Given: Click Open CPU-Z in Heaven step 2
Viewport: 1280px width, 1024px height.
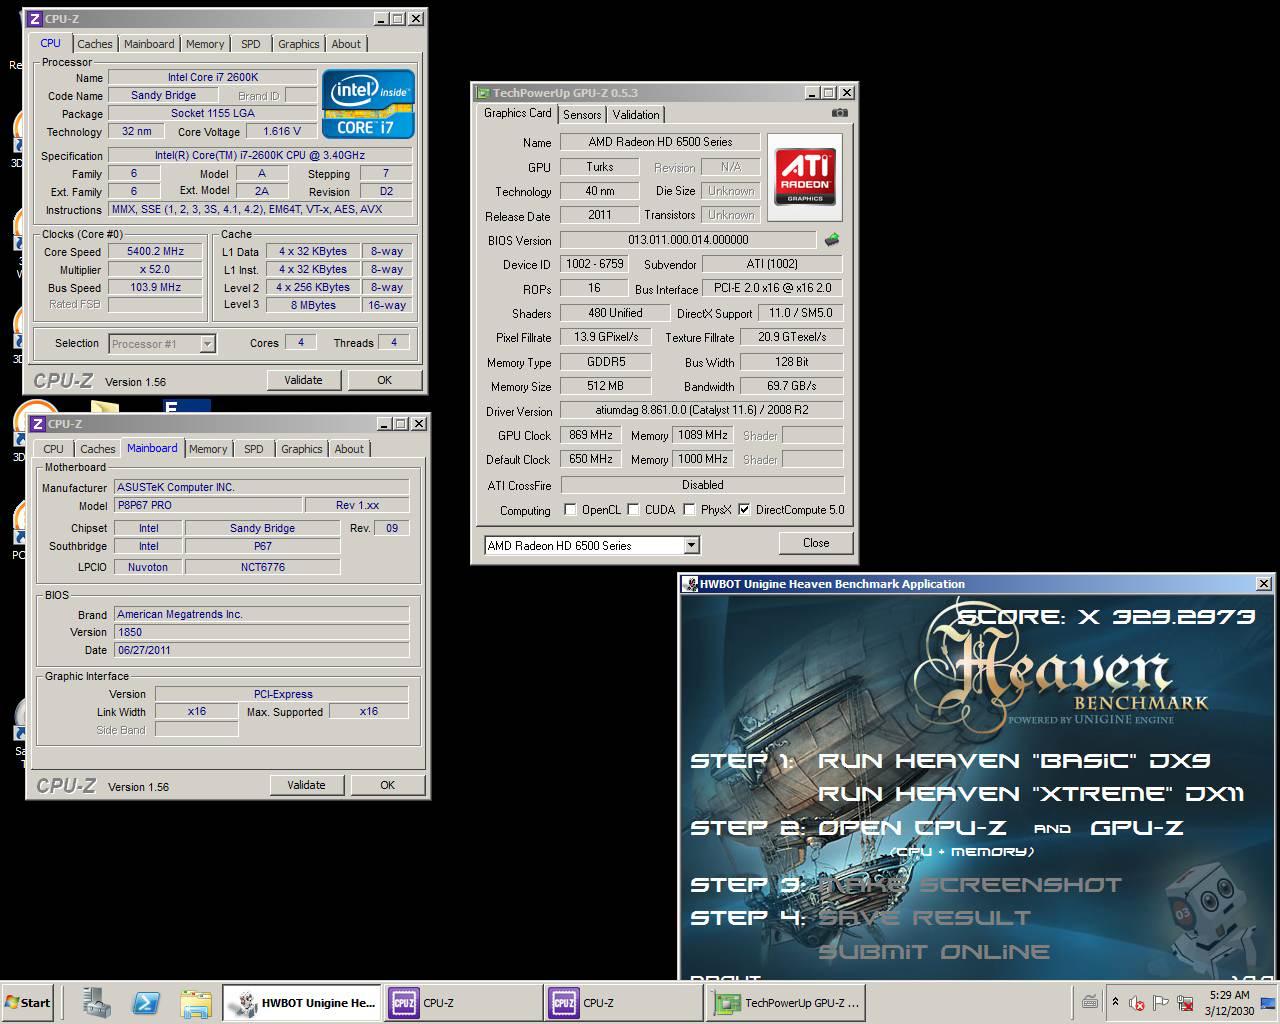Looking at the screenshot, I should [913, 828].
